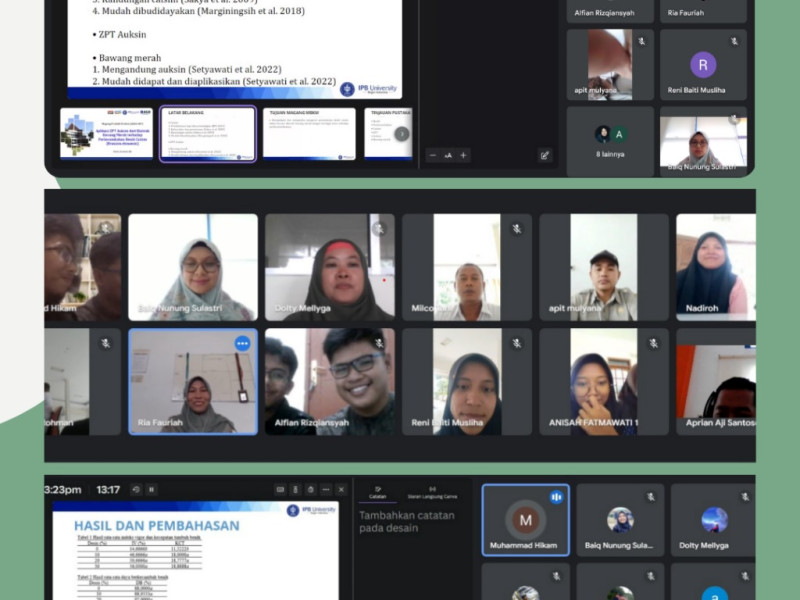Image resolution: width=800 pixels, height=600 pixels.
Task: Select the Tujuan Magang/Kerja slide thumbnail
Action: tap(309, 134)
